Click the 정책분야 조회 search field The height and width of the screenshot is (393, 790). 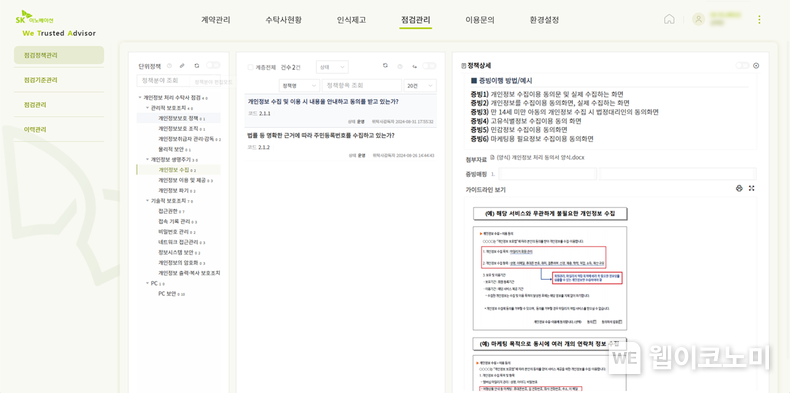point(179,81)
